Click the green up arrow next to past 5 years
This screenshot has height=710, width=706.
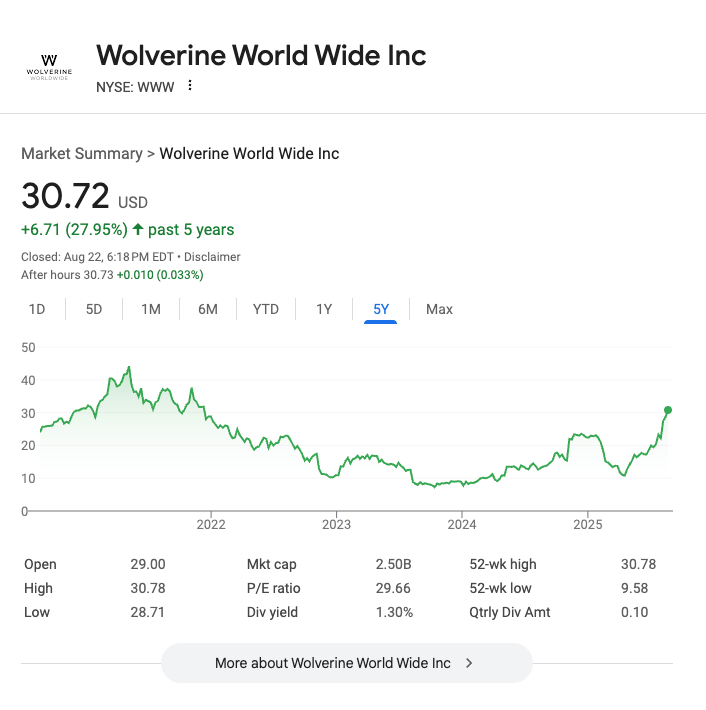coord(137,230)
